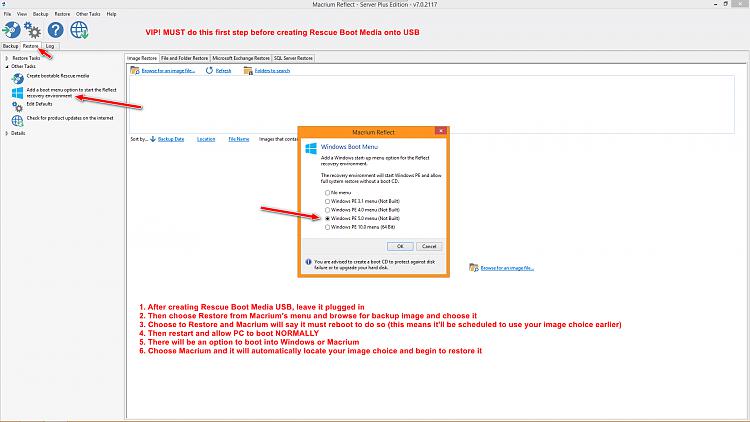Select Windows PE 3.1 menu option

[x=328, y=201]
